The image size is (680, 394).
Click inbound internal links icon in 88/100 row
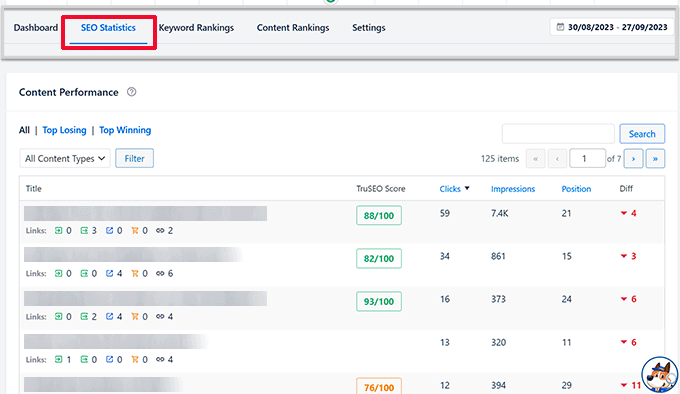(59, 231)
